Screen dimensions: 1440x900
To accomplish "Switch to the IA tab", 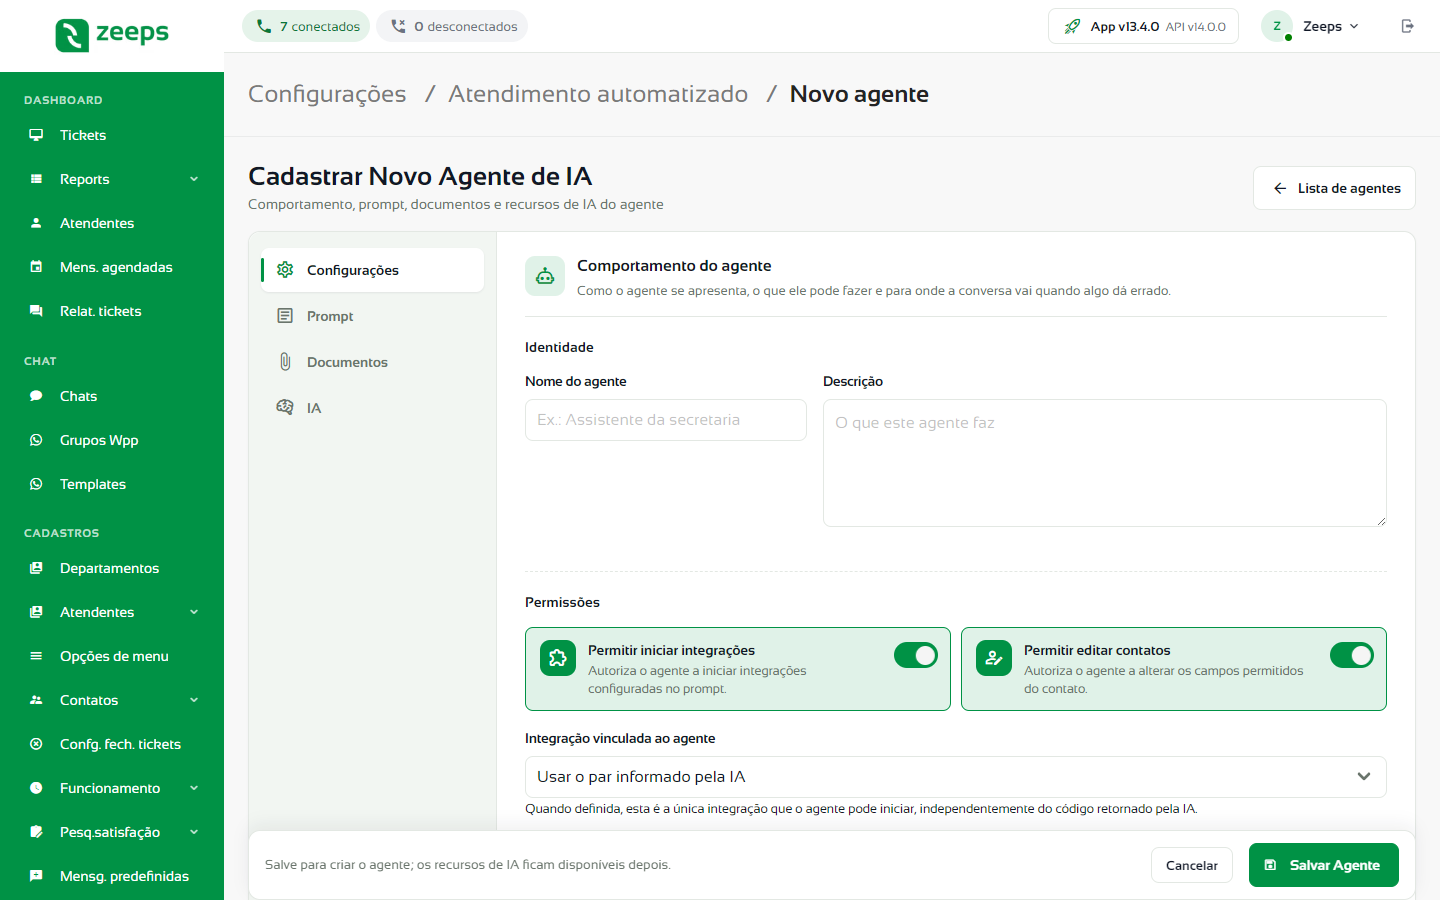I will tap(372, 408).
